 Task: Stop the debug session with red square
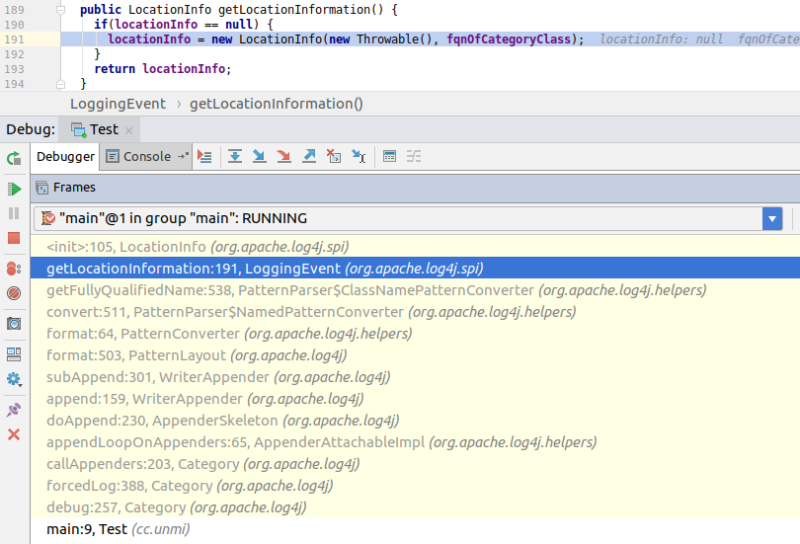pyautogui.click(x=14, y=238)
